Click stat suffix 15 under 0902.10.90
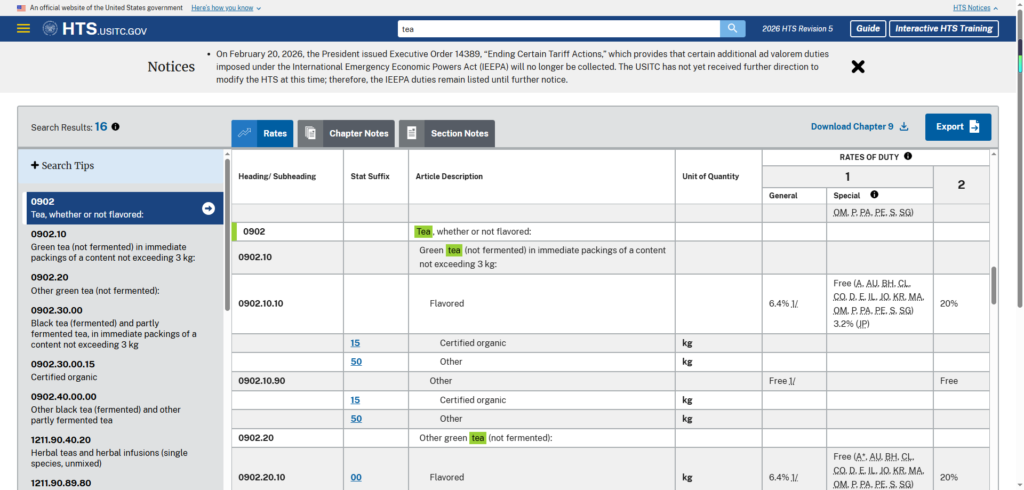This screenshot has height=490, width=1024. click(x=355, y=400)
